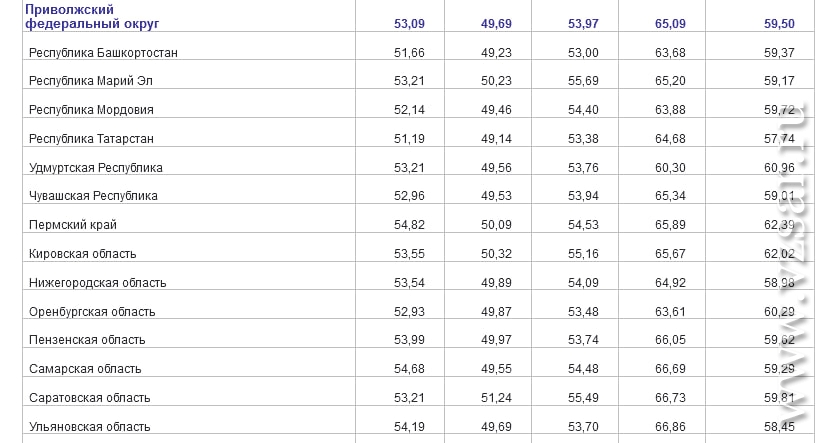
Task: Click the value 60,96 in Удмуртская row
Action: 779,168
